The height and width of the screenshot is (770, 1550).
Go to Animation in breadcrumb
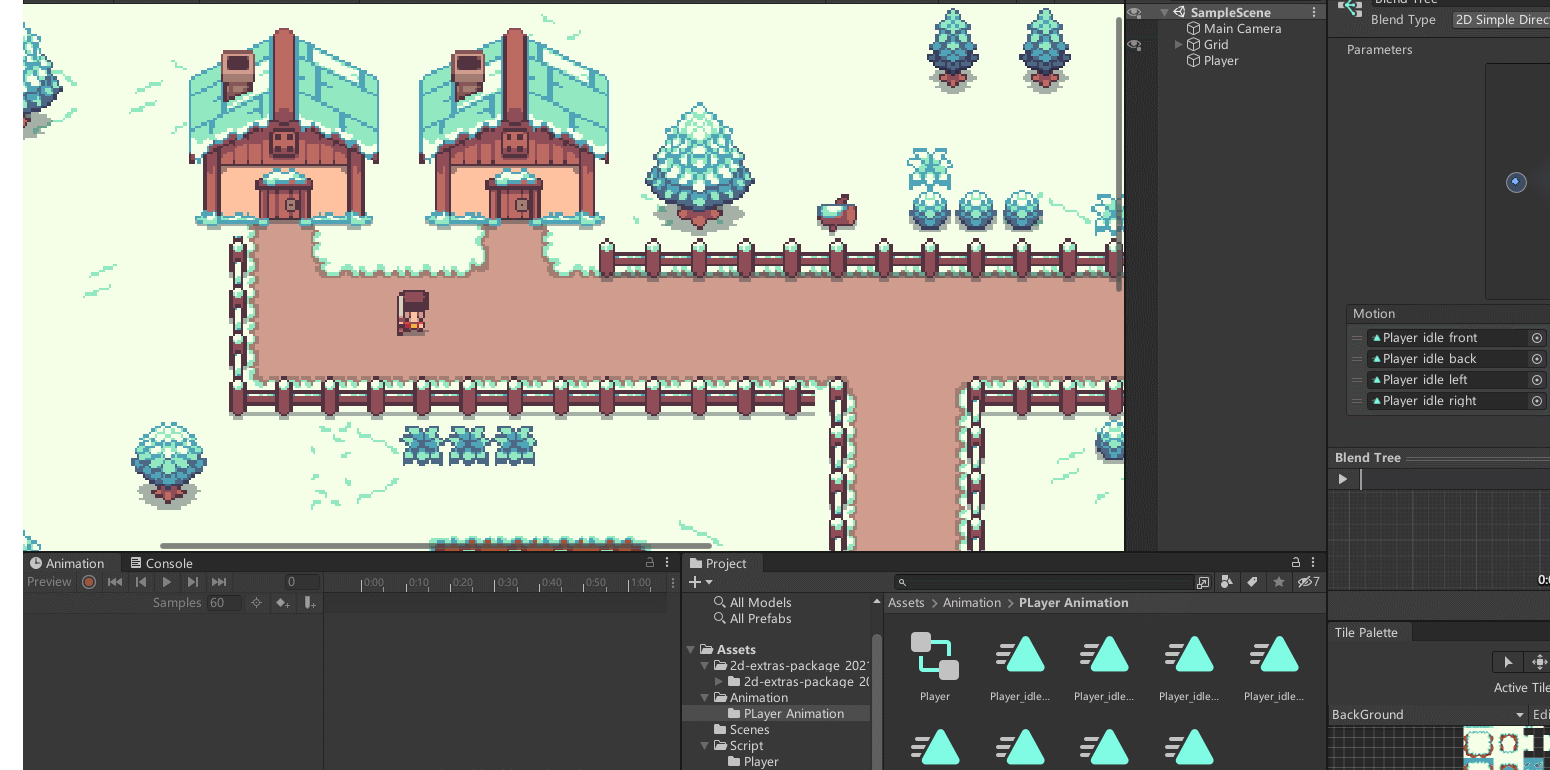[x=972, y=603]
